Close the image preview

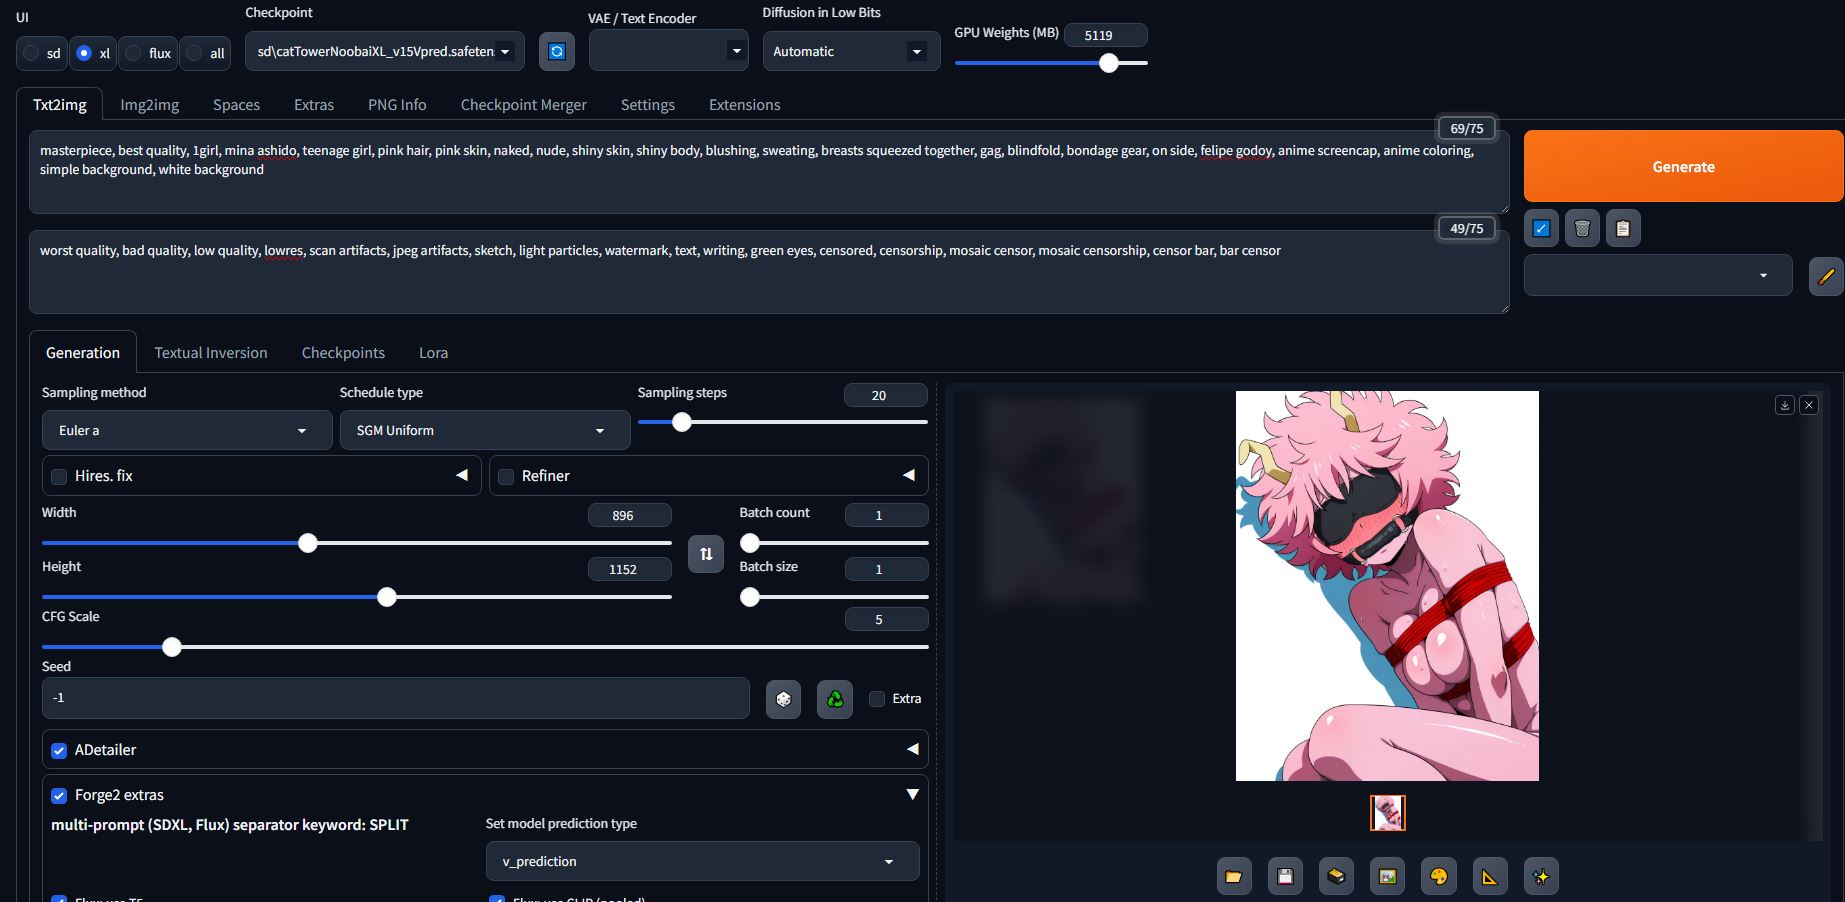1809,405
